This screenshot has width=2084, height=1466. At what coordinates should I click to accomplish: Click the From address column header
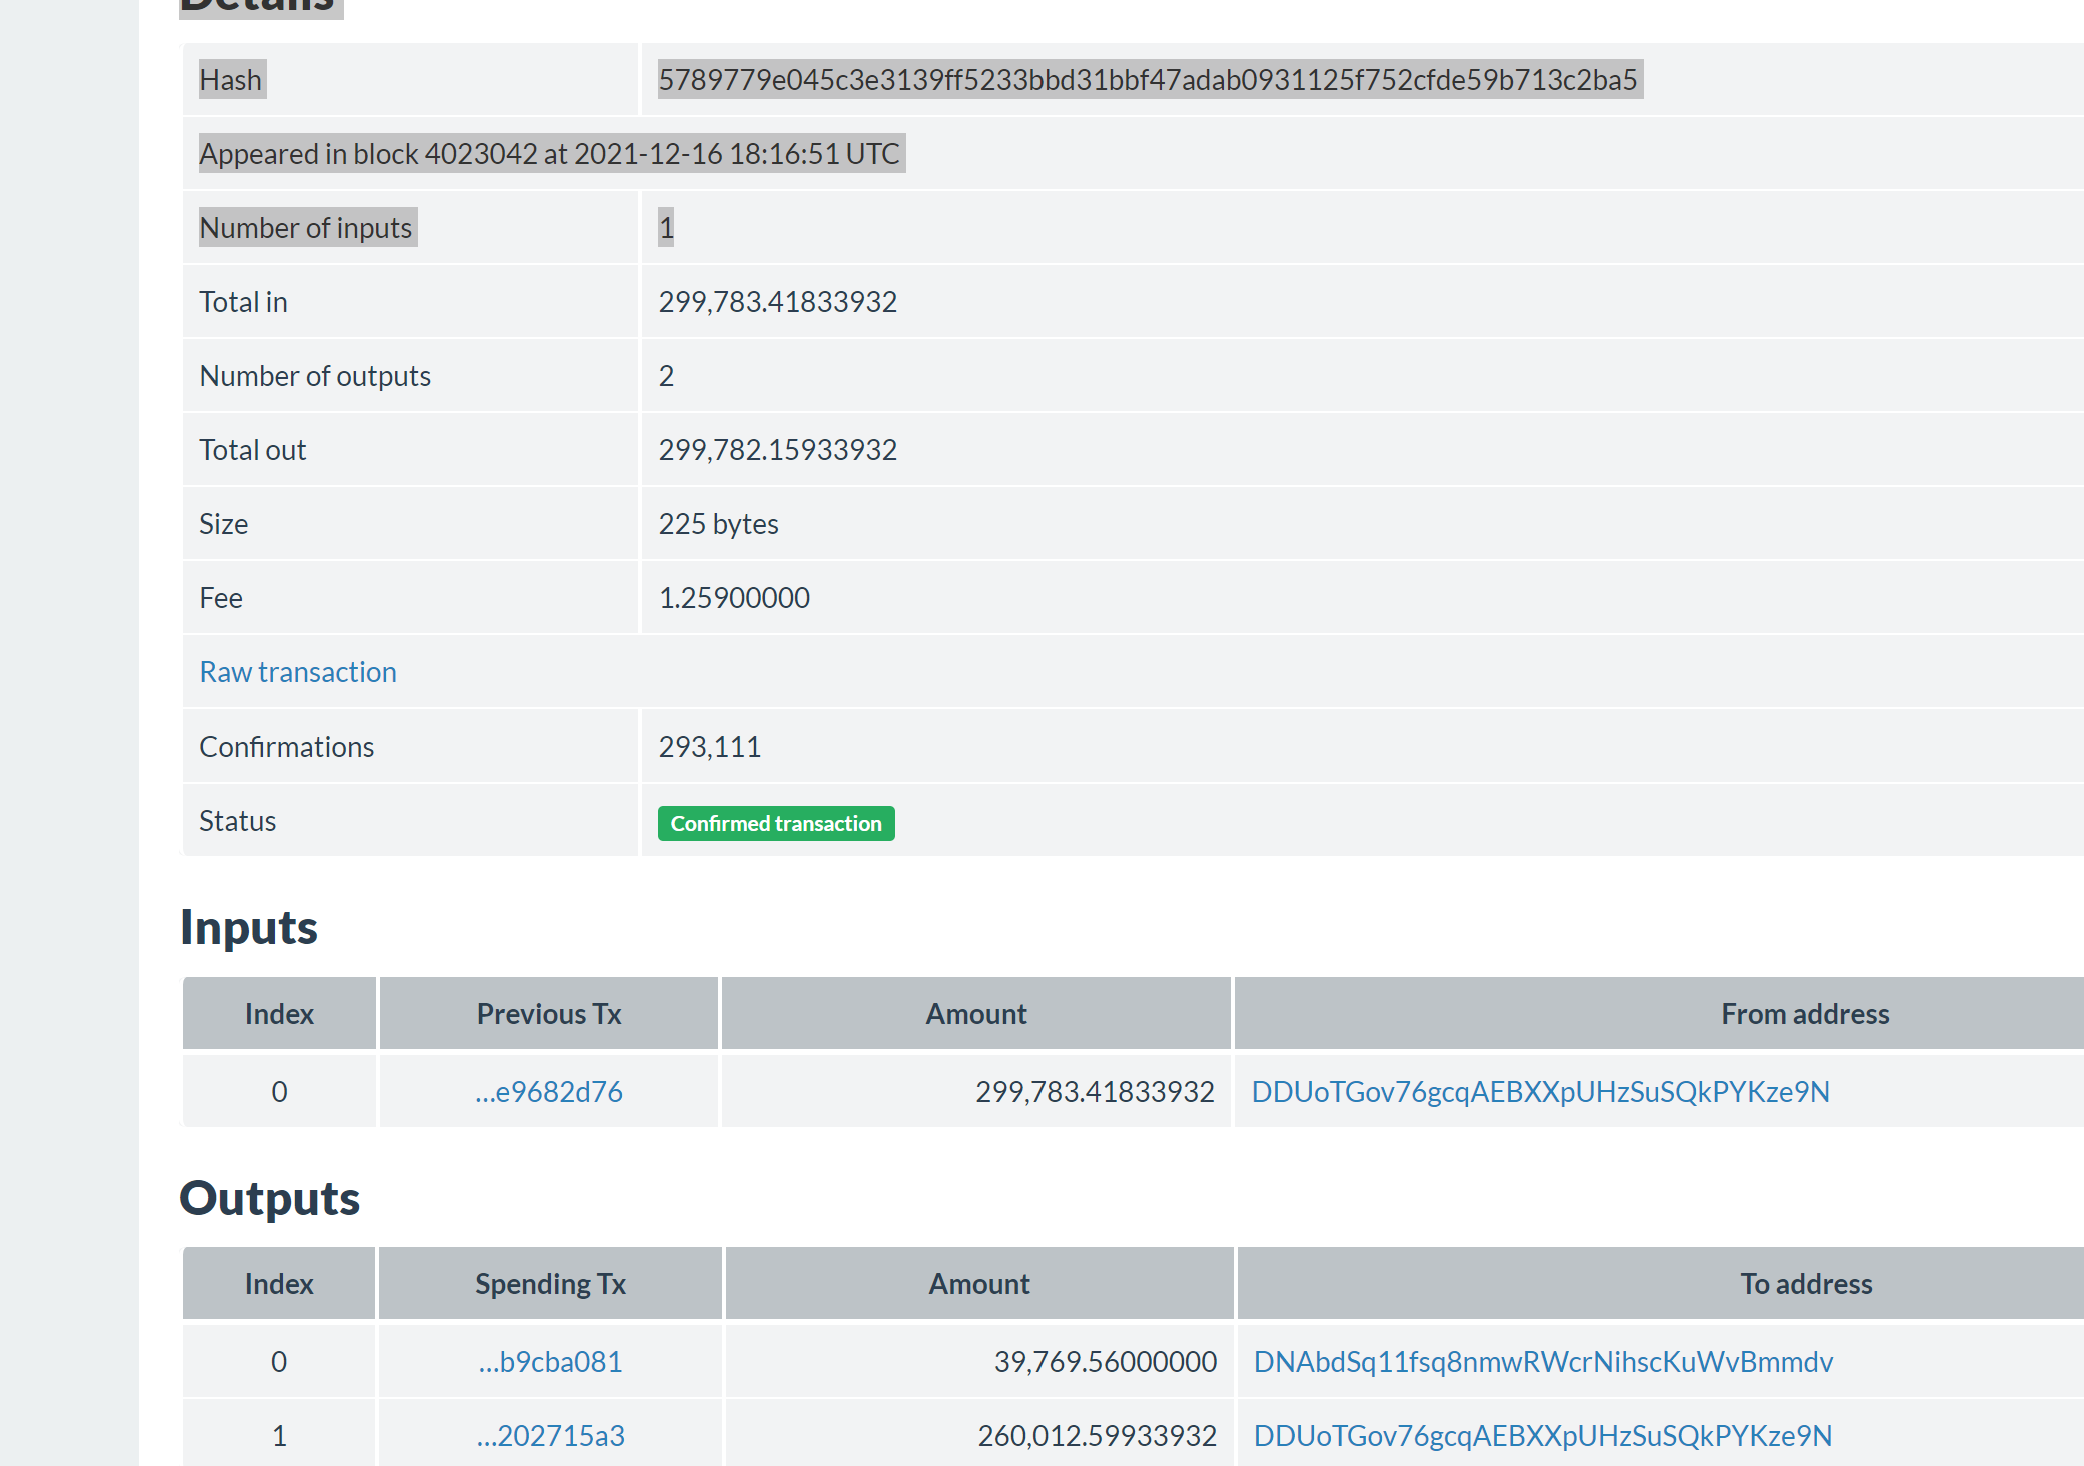coord(1805,1013)
